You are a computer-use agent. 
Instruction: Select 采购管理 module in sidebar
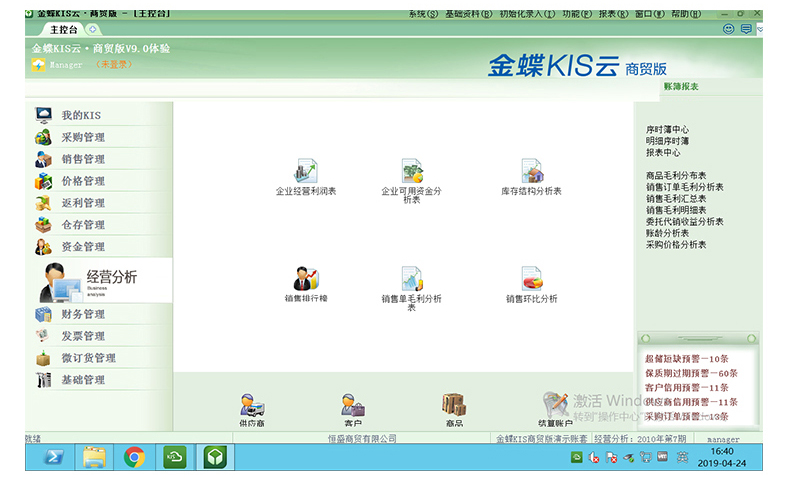[99, 137]
